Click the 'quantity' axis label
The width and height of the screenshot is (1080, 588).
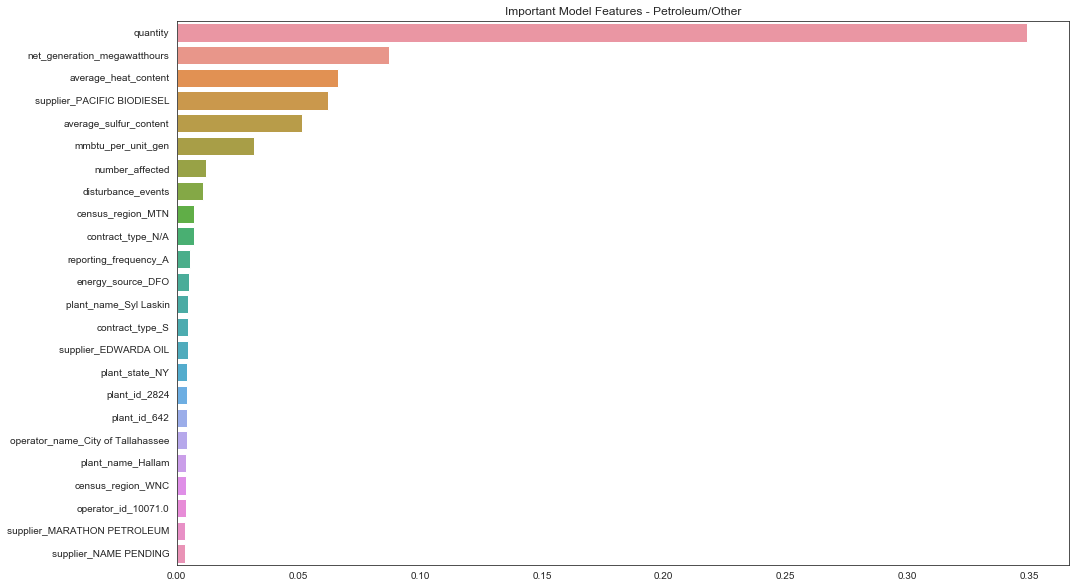[152, 33]
